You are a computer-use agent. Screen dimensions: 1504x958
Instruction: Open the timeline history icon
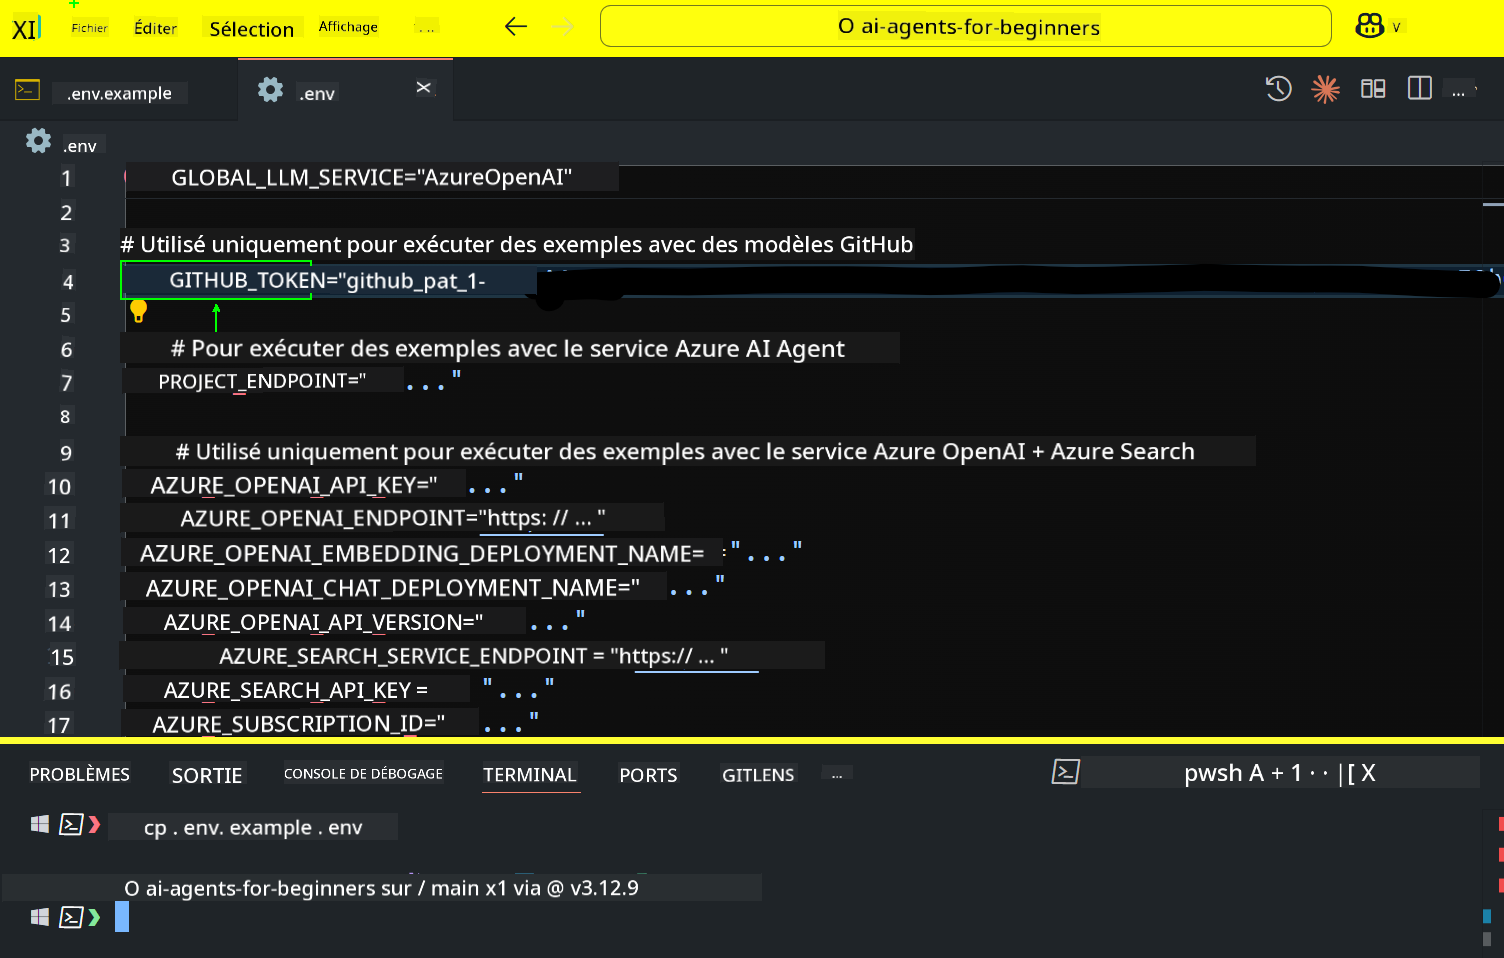(1278, 89)
